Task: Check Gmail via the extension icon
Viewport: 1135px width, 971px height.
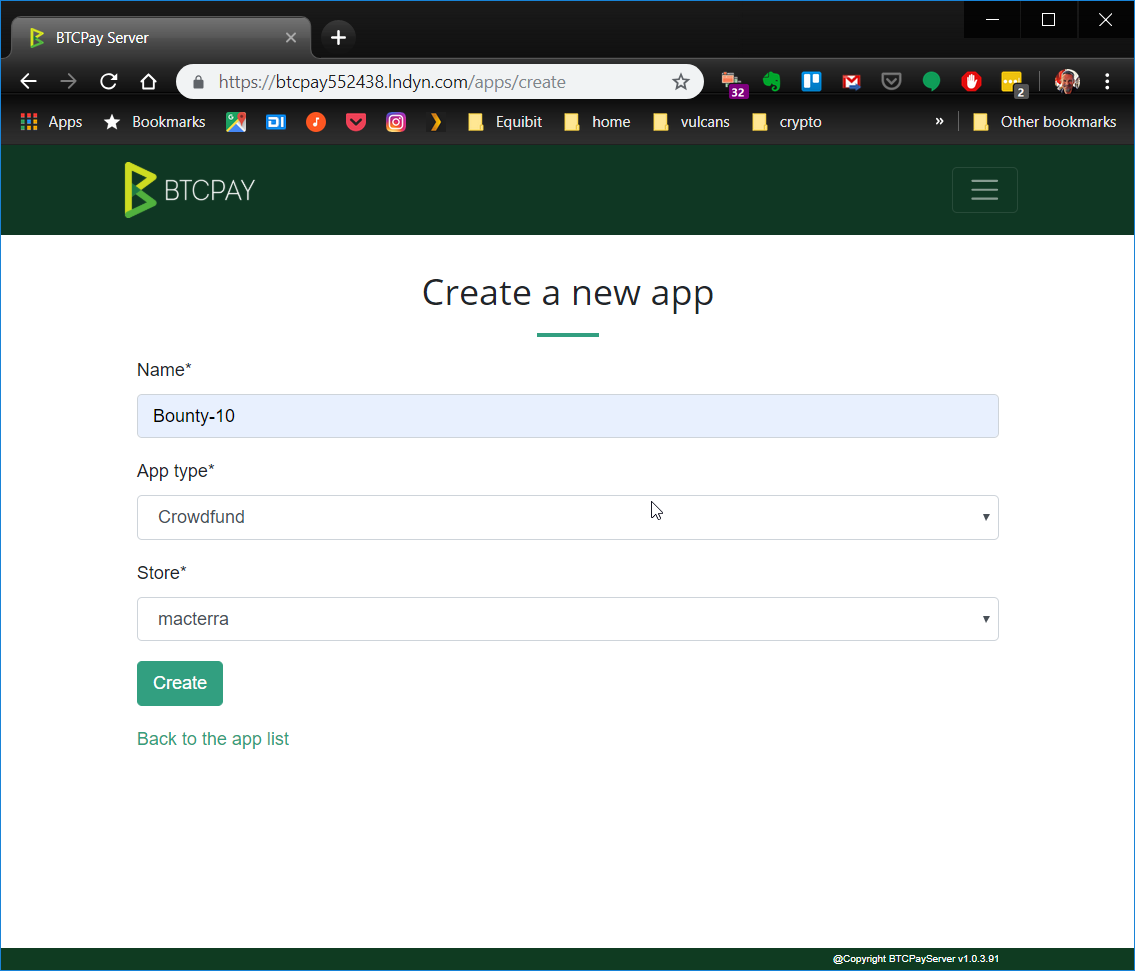Action: pyautogui.click(x=851, y=81)
